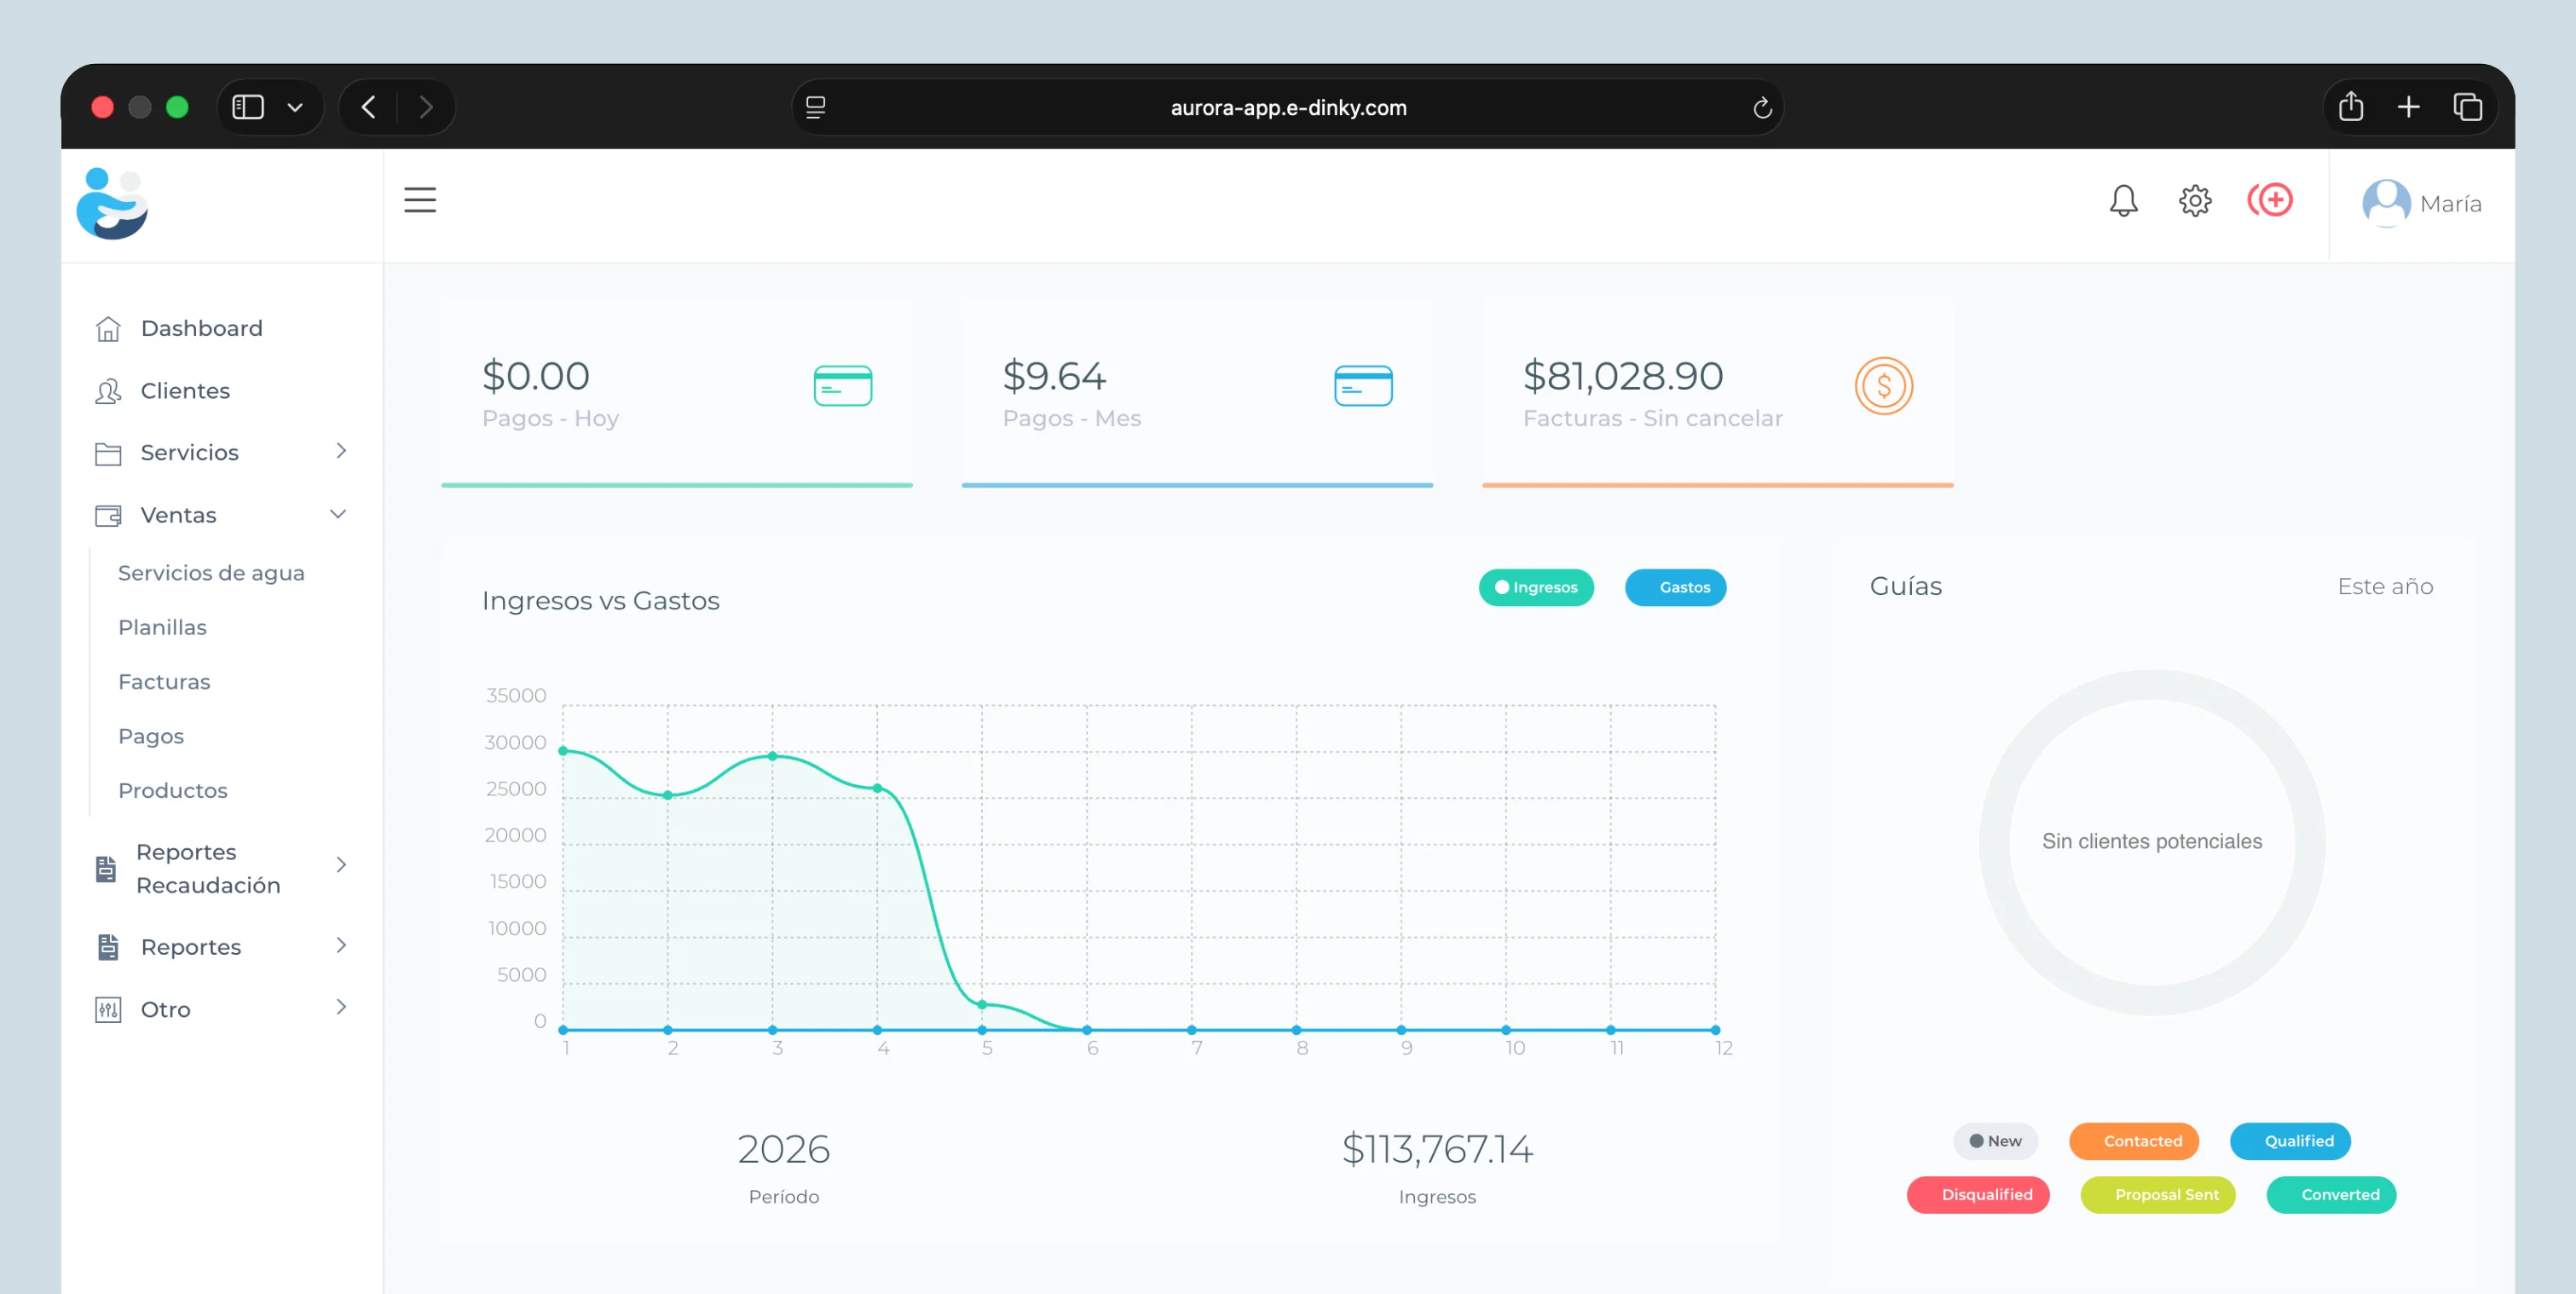
Task: Toggle the Disqualified legend filter
Action: (x=1977, y=1195)
